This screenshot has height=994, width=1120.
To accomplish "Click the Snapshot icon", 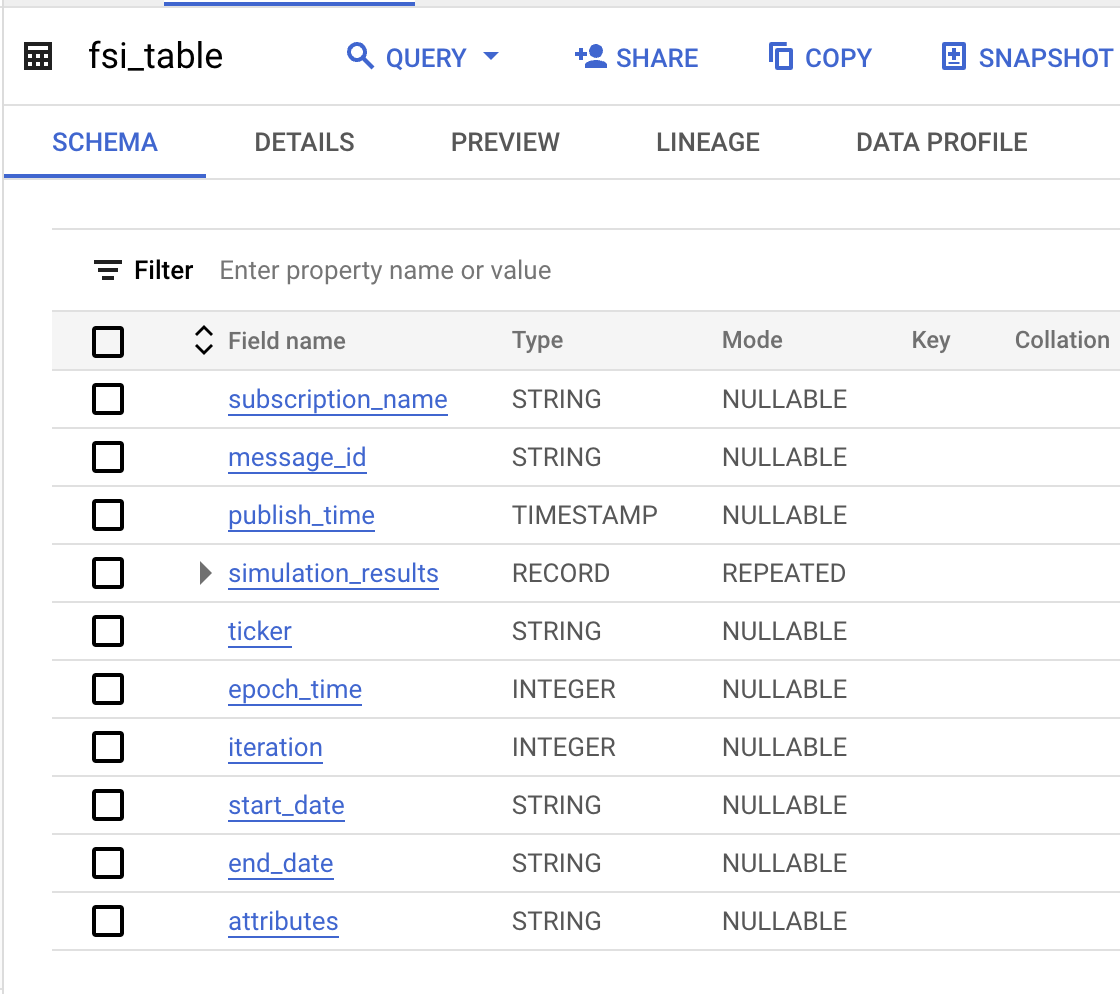I will [x=954, y=57].
